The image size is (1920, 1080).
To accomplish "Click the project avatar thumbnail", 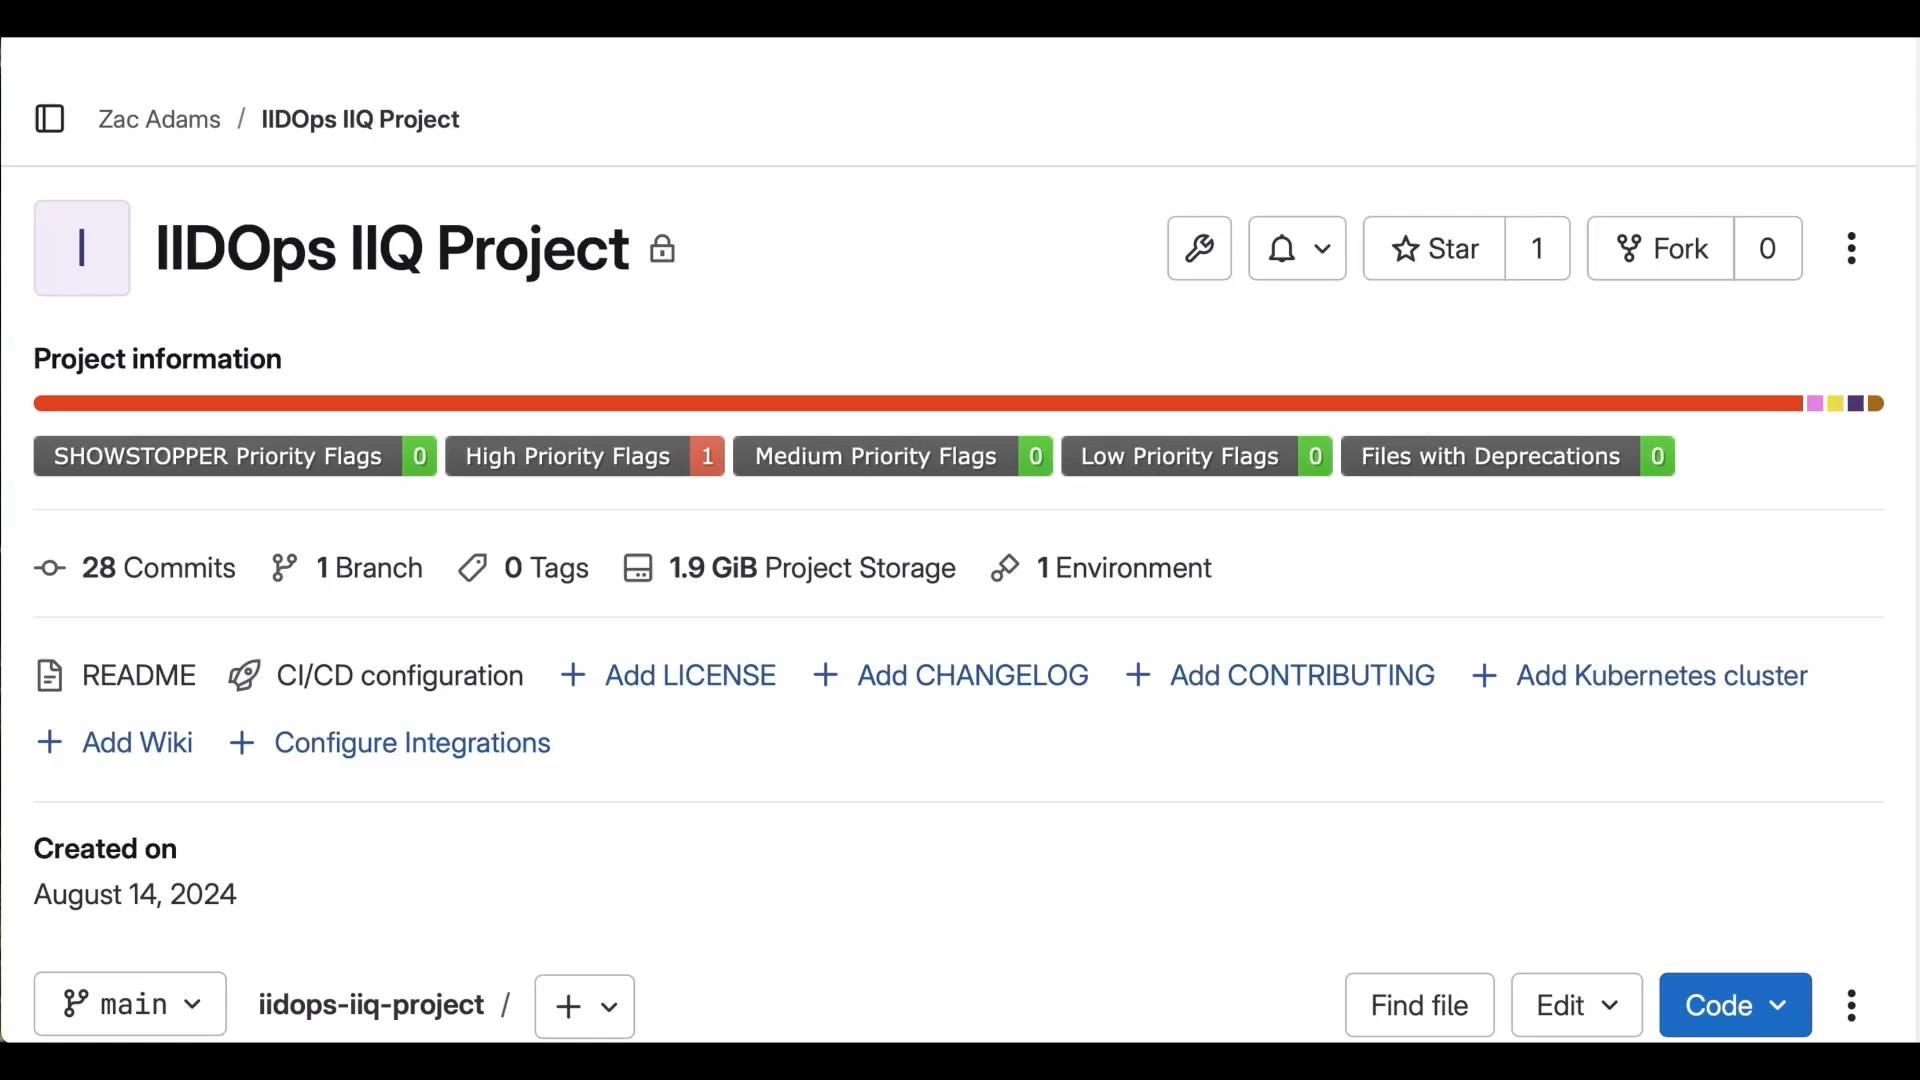I will (82, 247).
